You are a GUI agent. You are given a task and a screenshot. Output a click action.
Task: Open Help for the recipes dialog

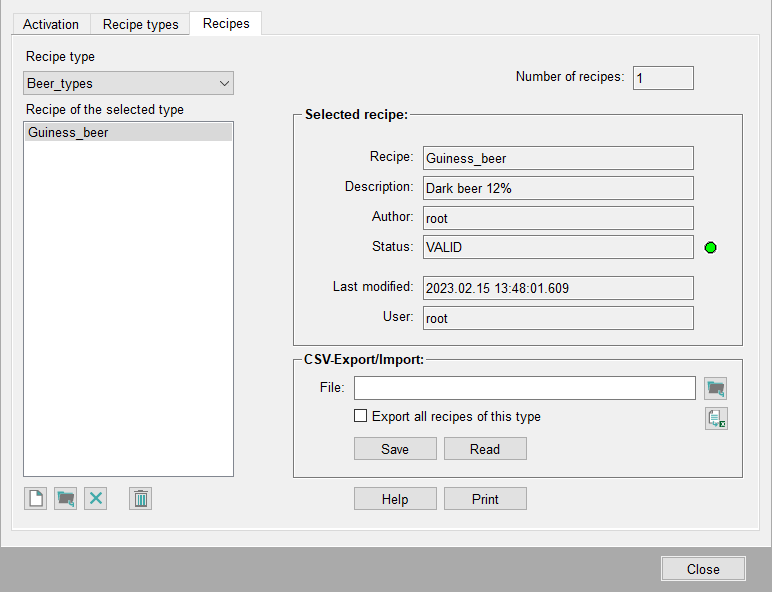pos(395,499)
